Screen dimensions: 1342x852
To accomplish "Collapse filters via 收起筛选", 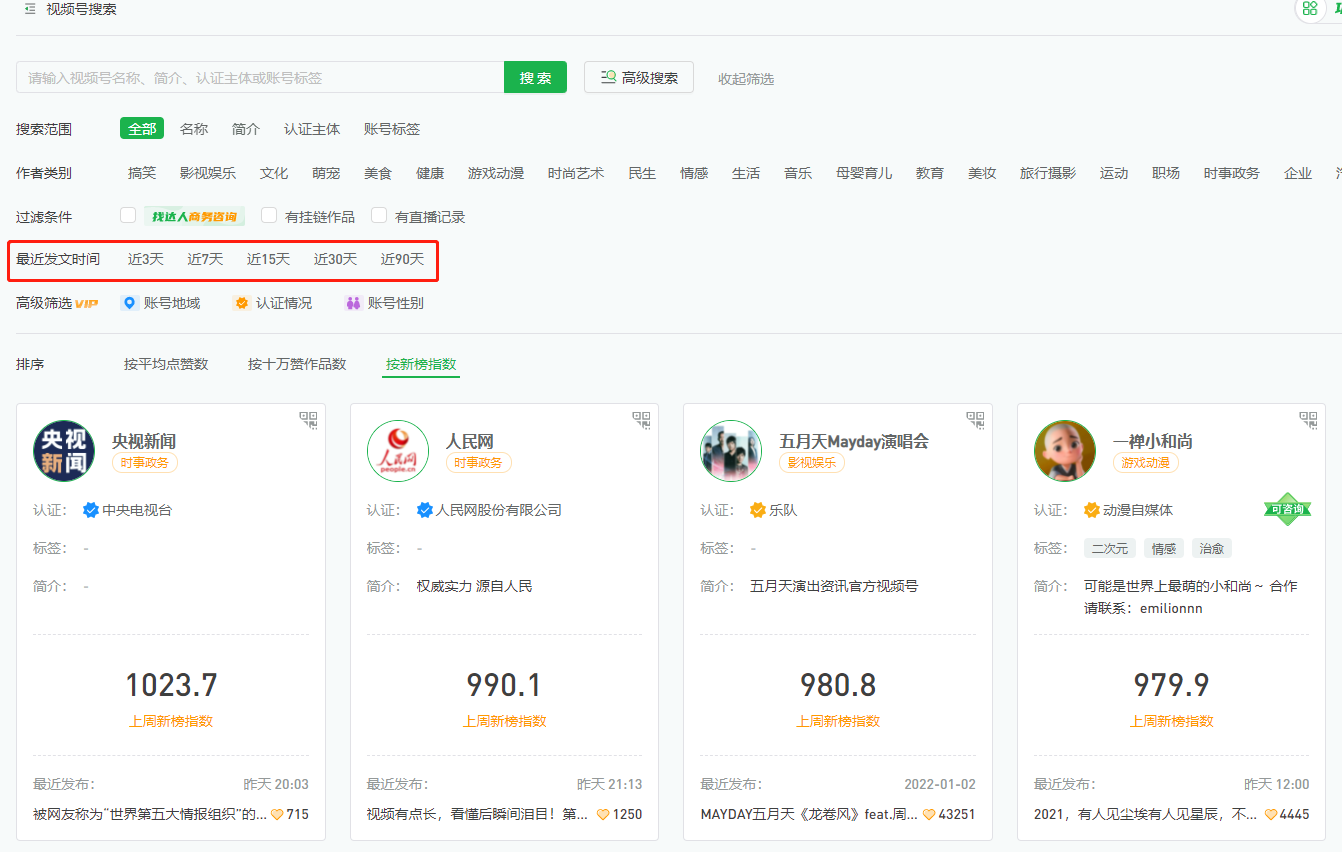I will [x=746, y=79].
